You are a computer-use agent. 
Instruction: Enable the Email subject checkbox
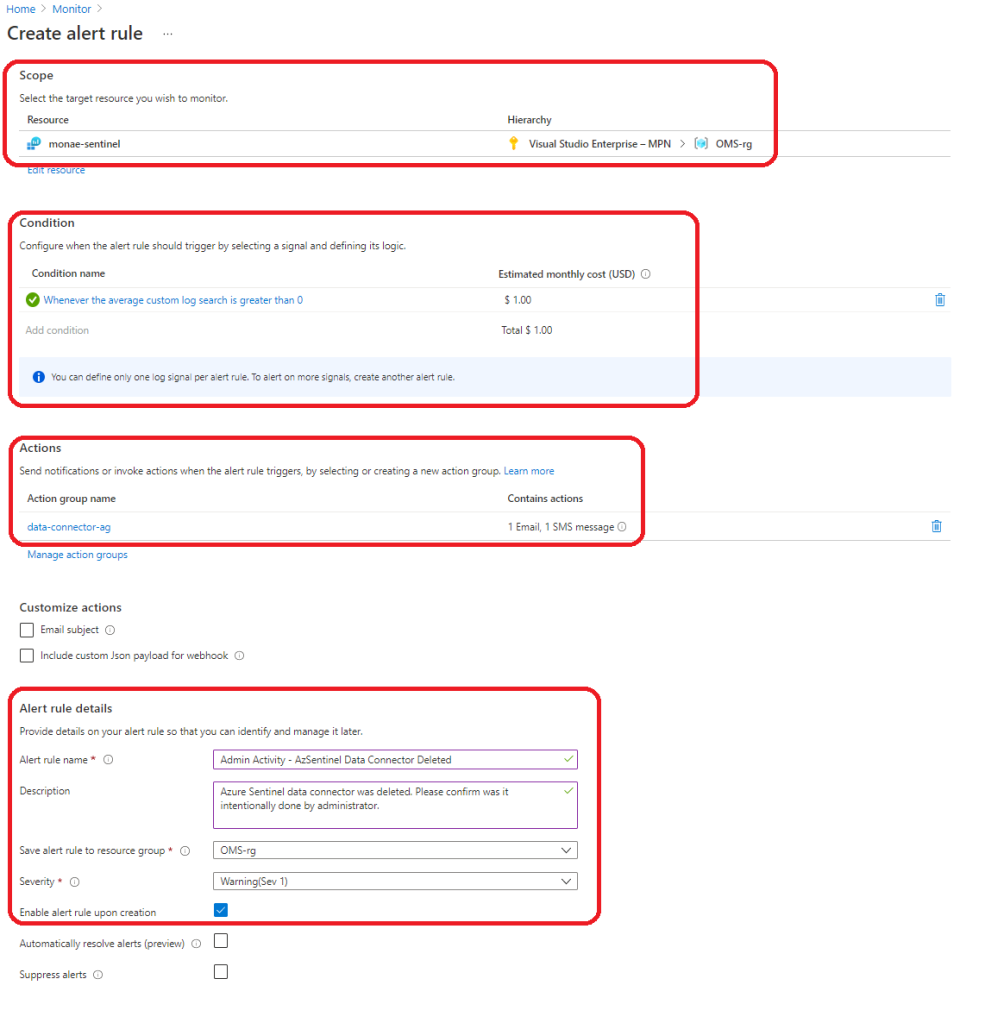pyautogui.click(x=27, y=630)
